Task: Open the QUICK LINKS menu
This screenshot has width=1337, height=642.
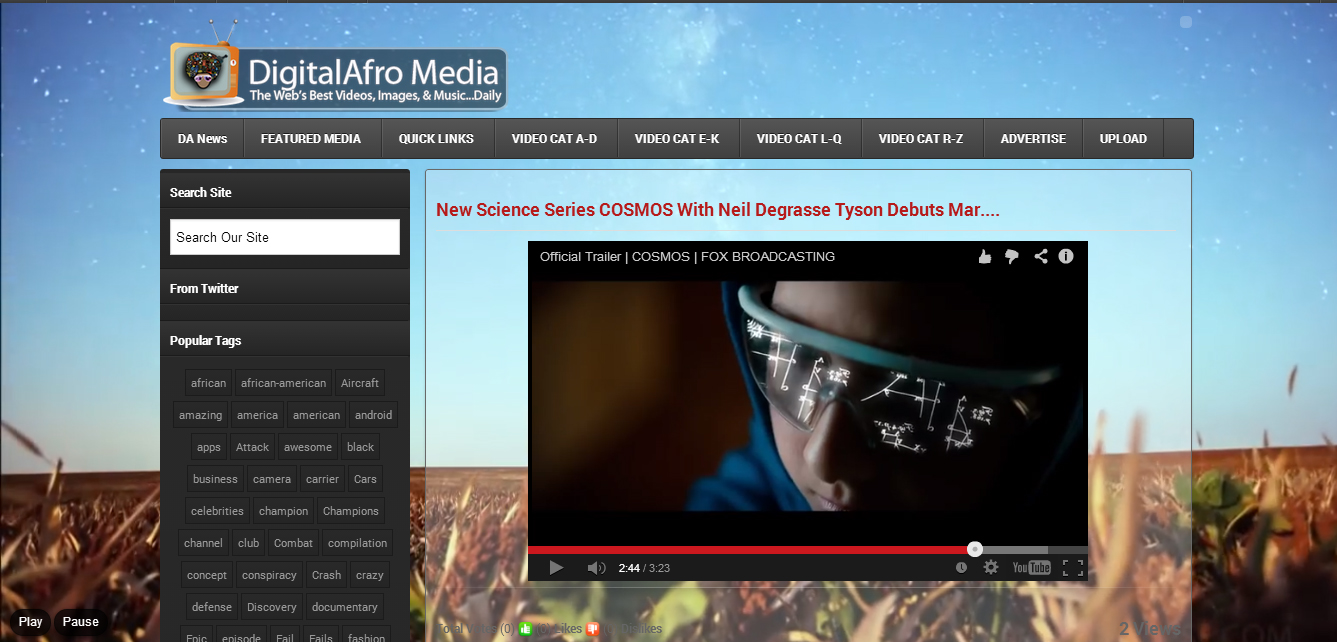Action: 436,139
